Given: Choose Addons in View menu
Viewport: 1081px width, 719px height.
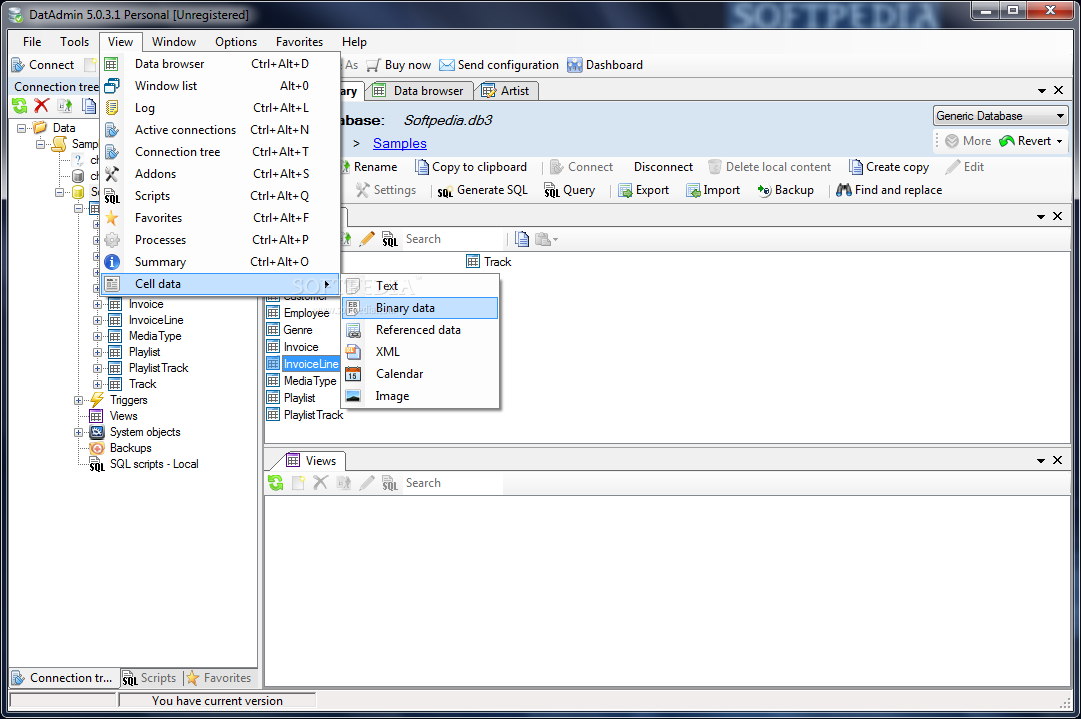Looking at the screenshot, I should (221, 174).
